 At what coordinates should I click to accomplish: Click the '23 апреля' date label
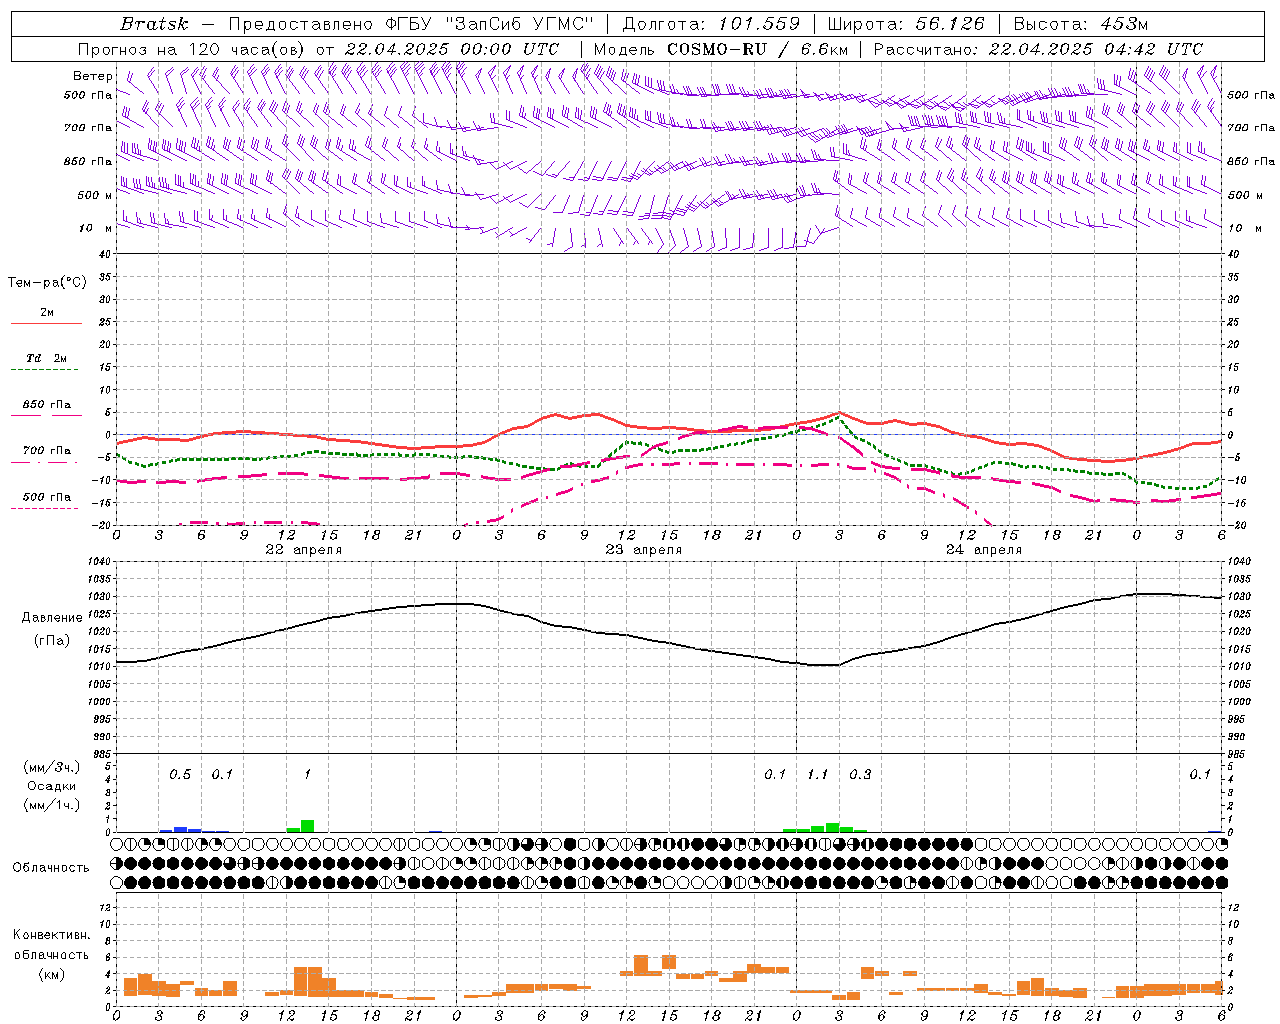(643, 550)
